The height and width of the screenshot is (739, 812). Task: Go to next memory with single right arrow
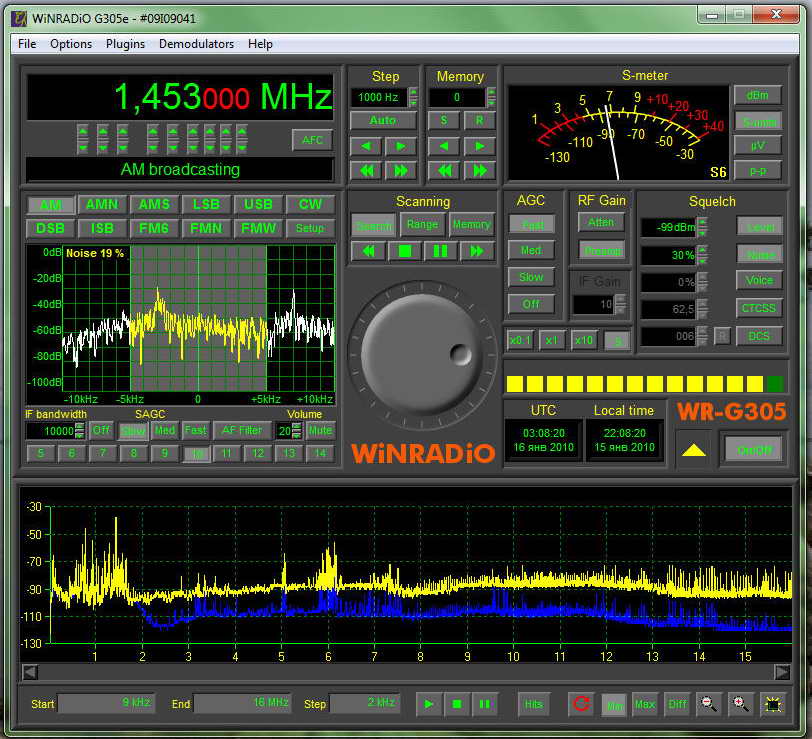[480, 147]
